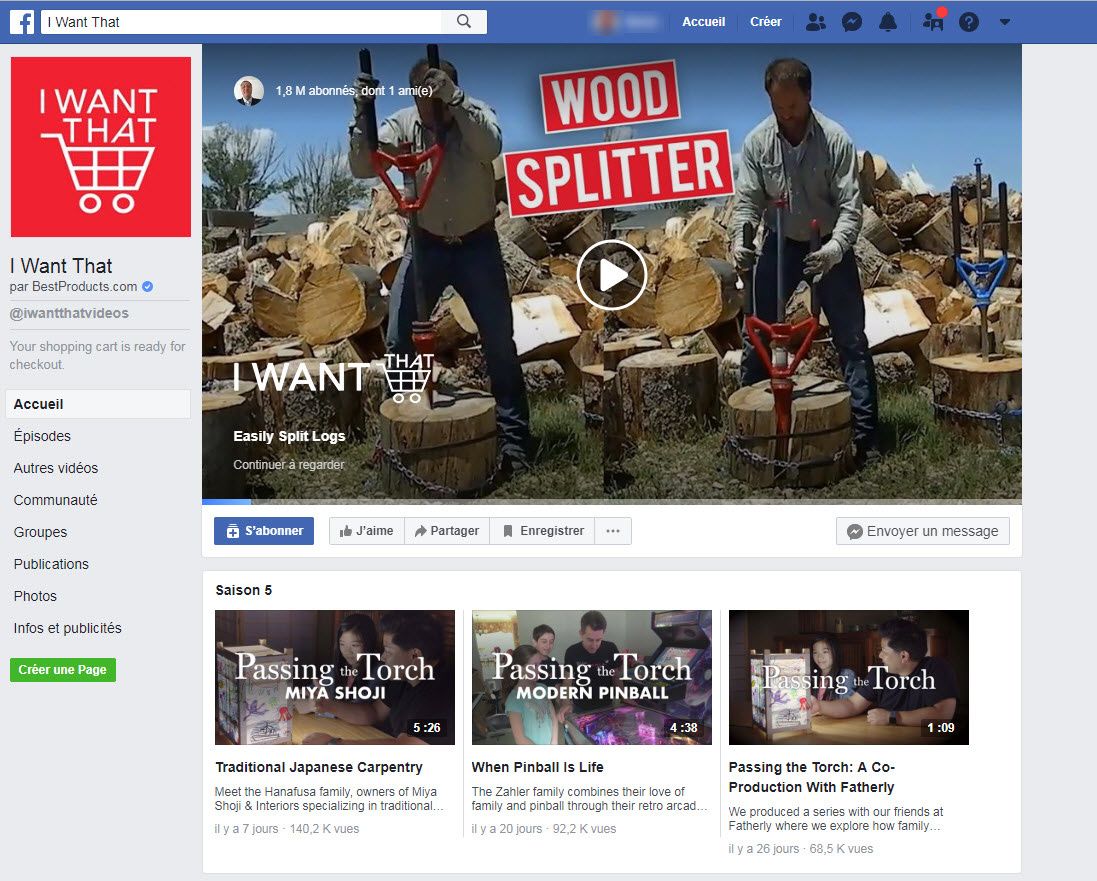Click the quick help icon with red notification dot

coord(933,21)
